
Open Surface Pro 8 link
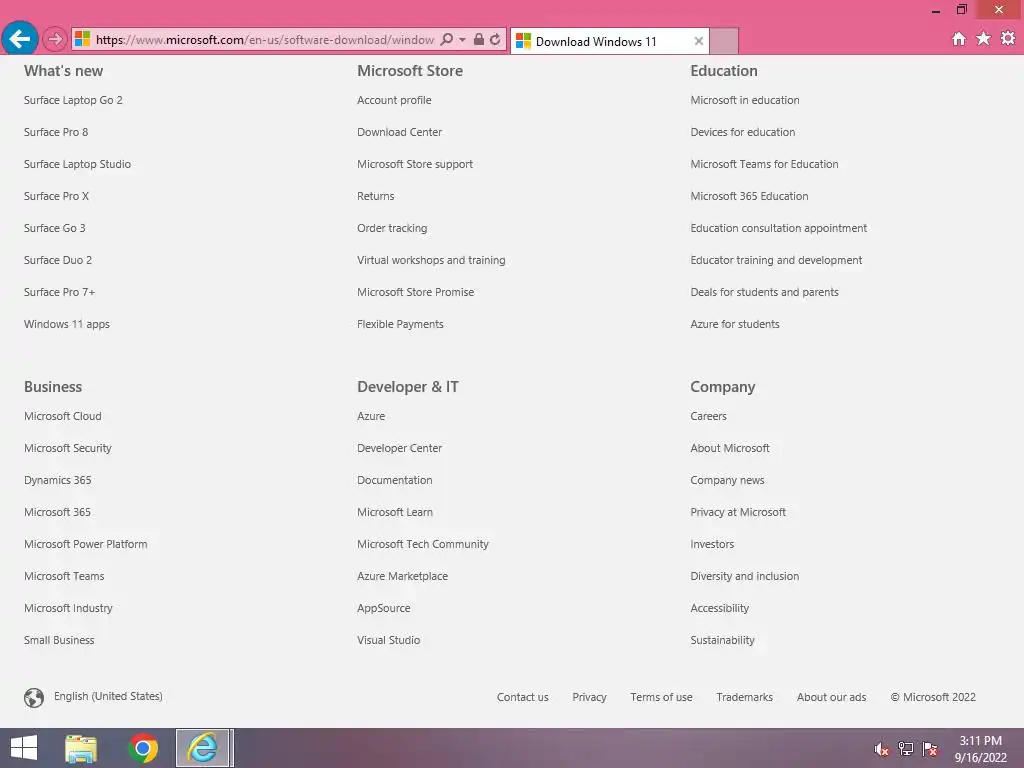(56, 132)
